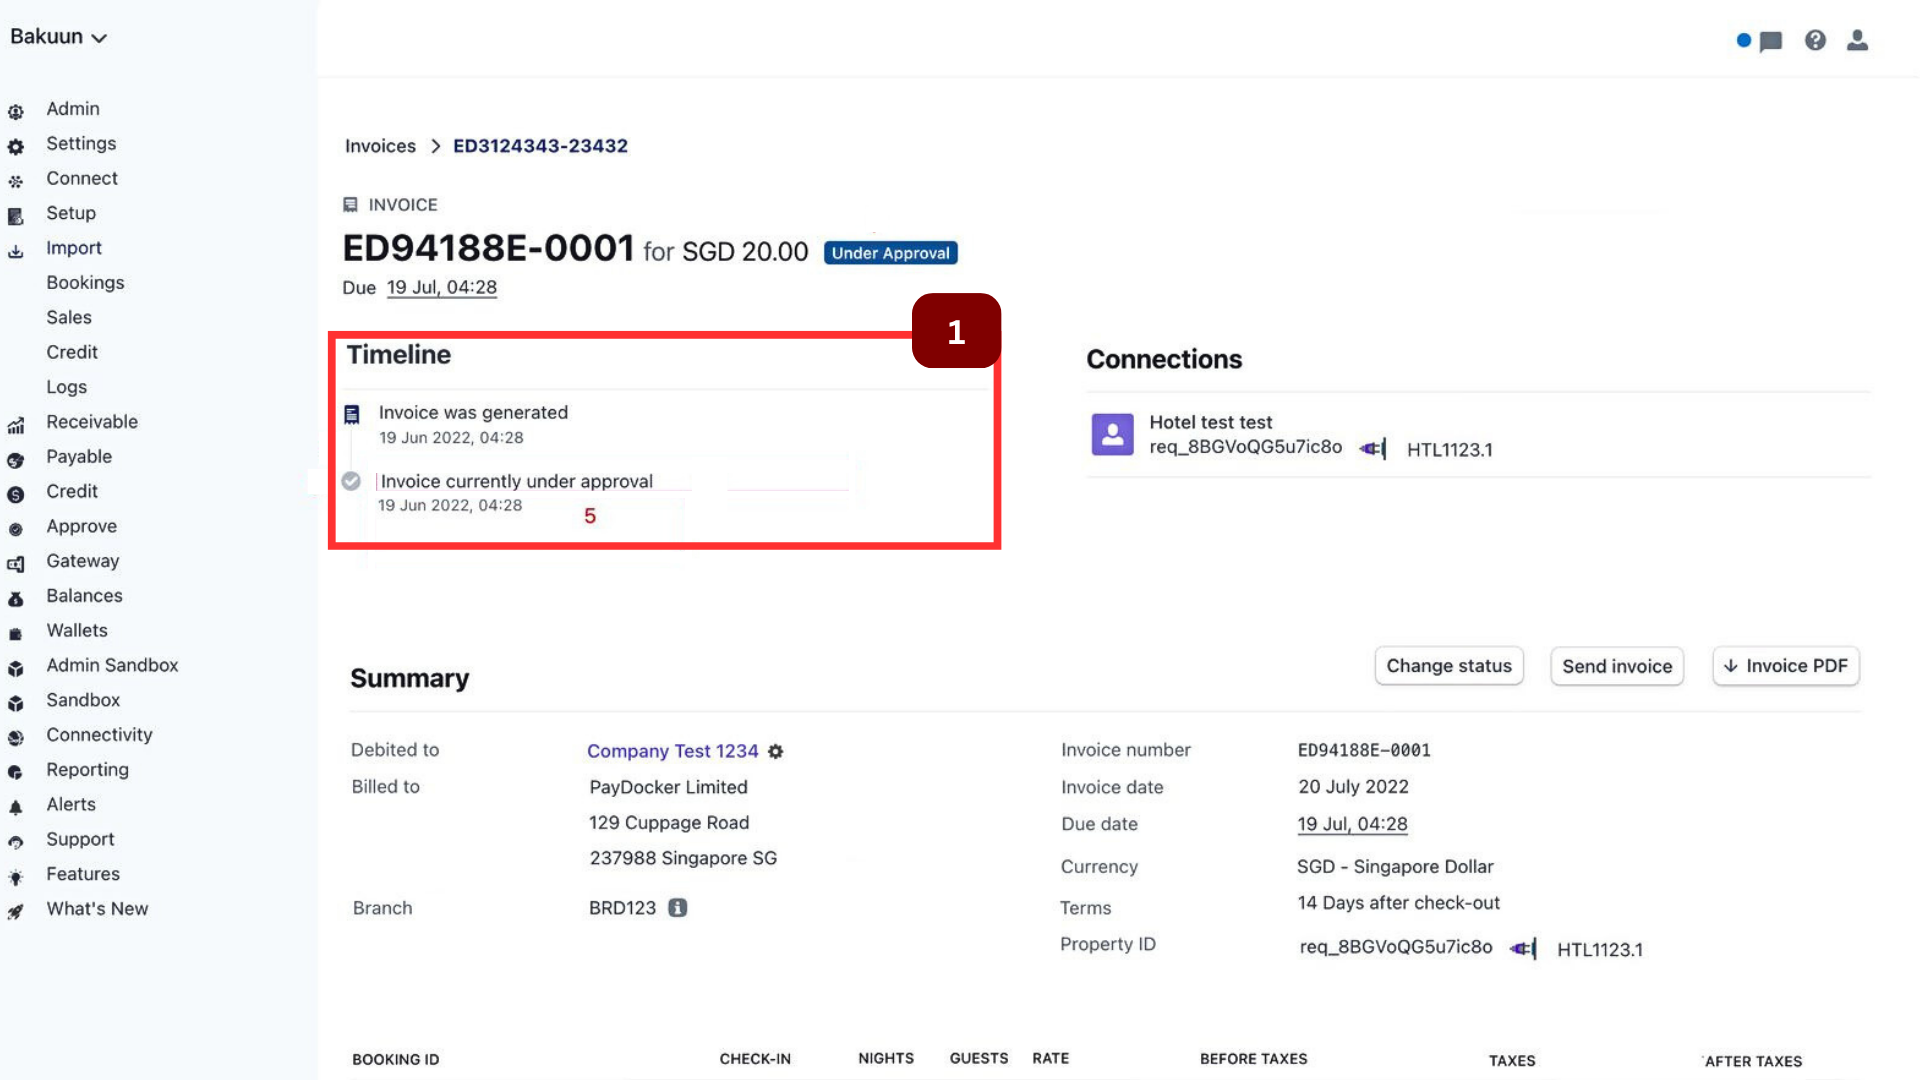Click the What's New rocket icon
Image resolution: width=1920 pixels, height=1080 pixels.
(16, 912)
